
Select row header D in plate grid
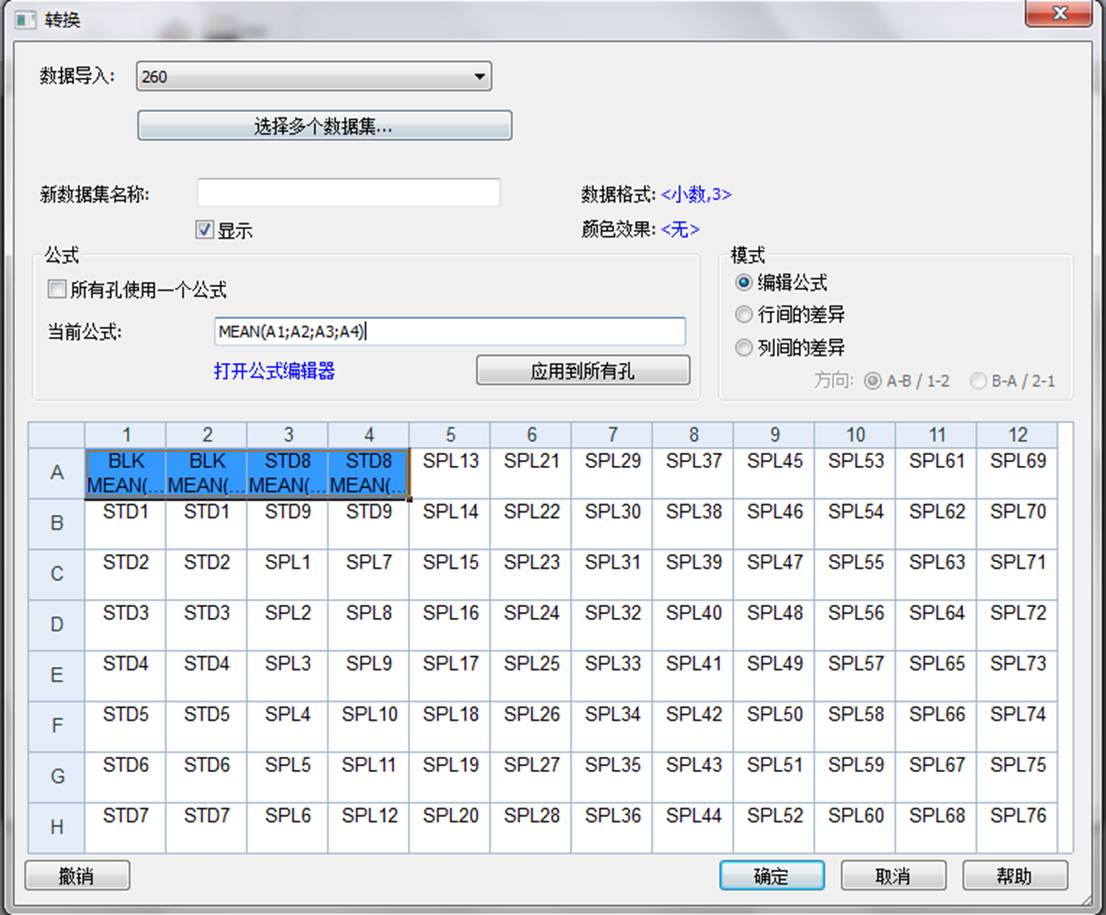click(x=57, y=625)
